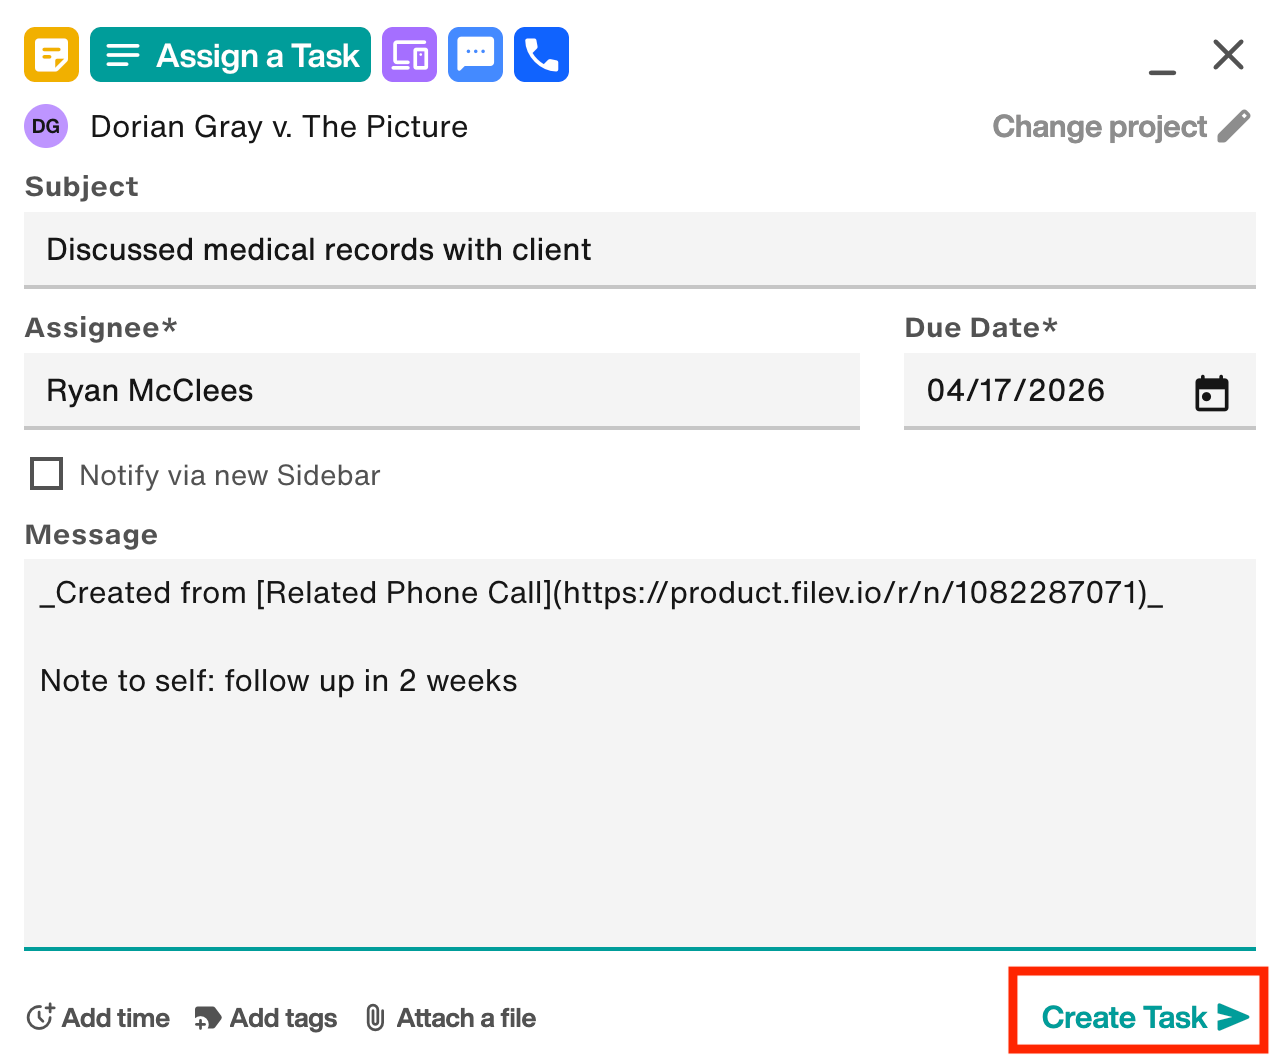Click Change project link
This screenshot has height=1059, width=1278.
coord(1099,127)
